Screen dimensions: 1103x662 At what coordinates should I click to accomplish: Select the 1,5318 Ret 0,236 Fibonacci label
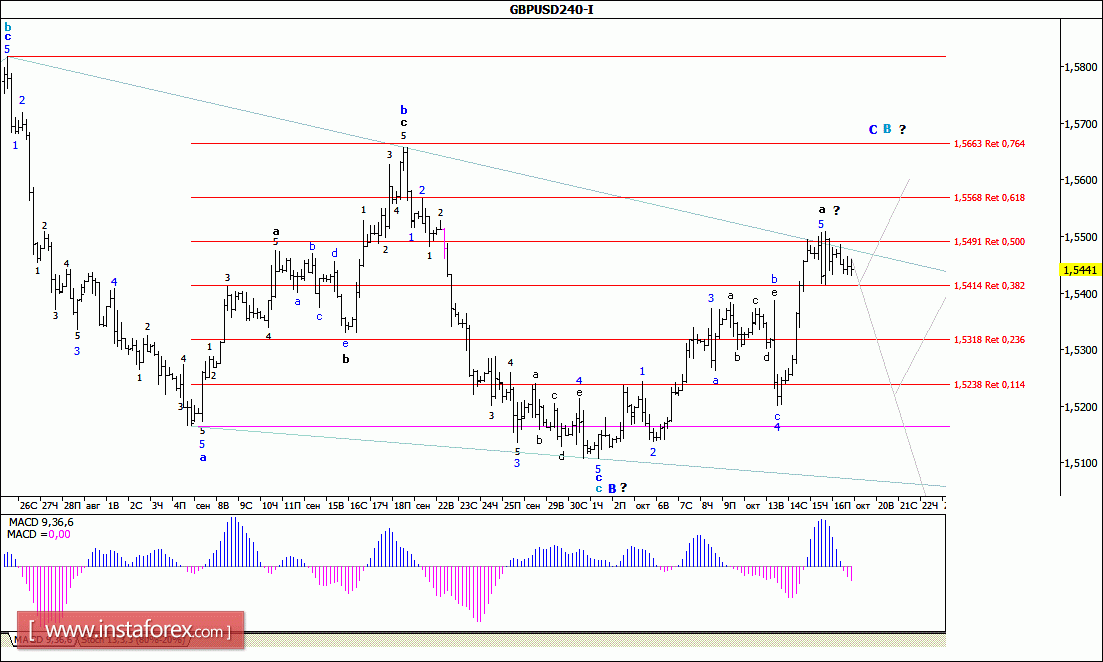pos(989,340)
